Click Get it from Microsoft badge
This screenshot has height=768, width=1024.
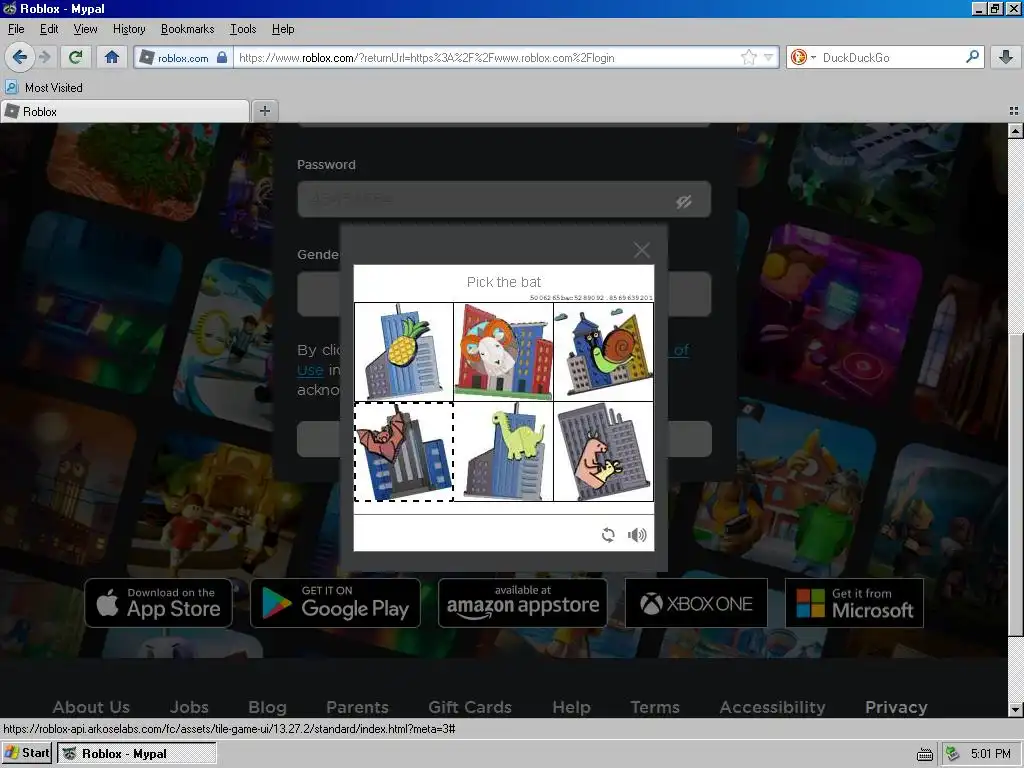click(854, 603)
